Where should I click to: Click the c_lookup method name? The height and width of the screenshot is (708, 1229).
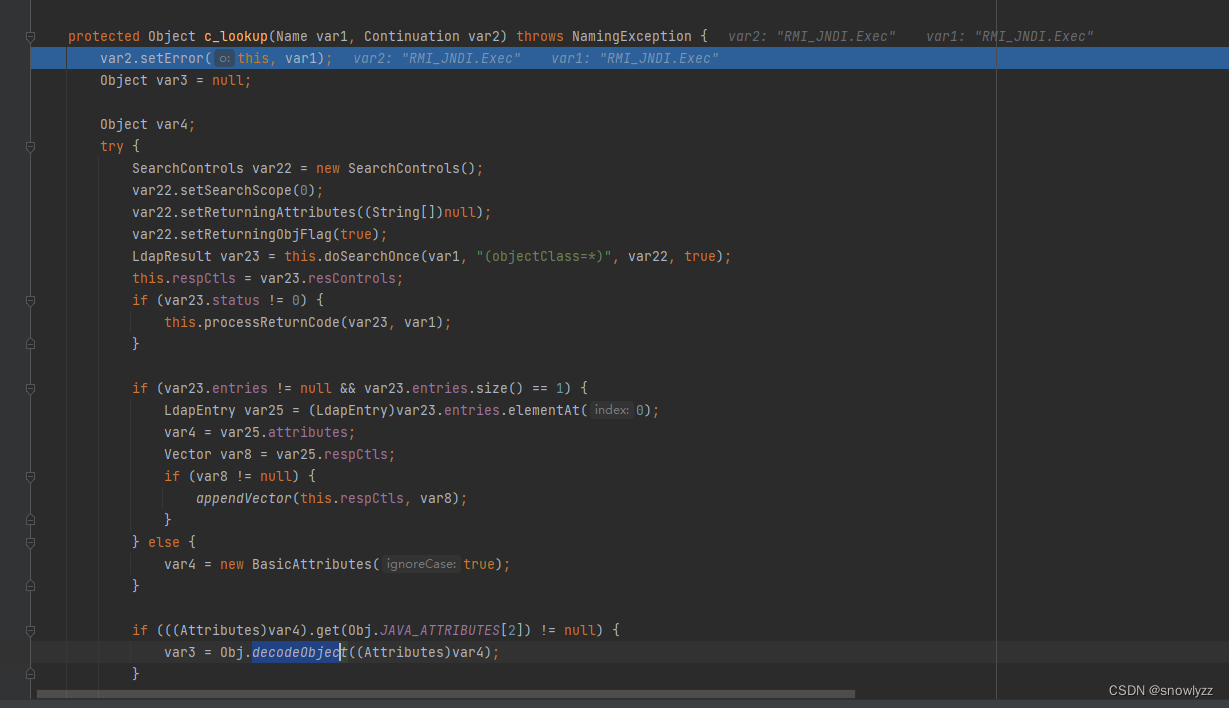point(235,36)
